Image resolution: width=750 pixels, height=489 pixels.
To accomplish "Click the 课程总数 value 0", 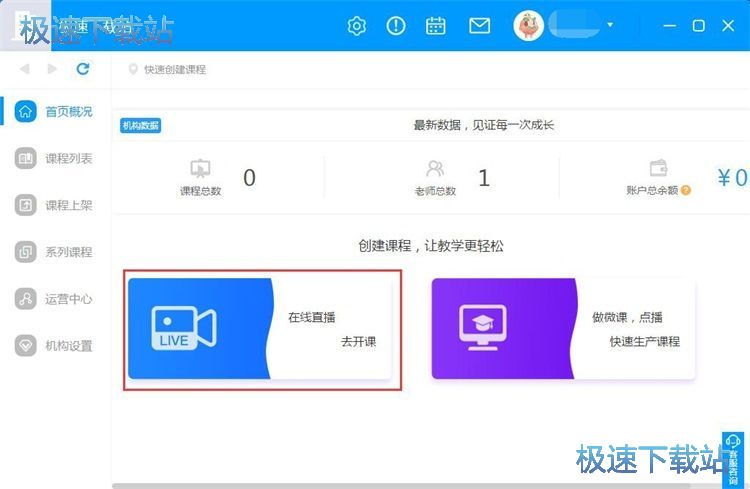I will (249, 178).
